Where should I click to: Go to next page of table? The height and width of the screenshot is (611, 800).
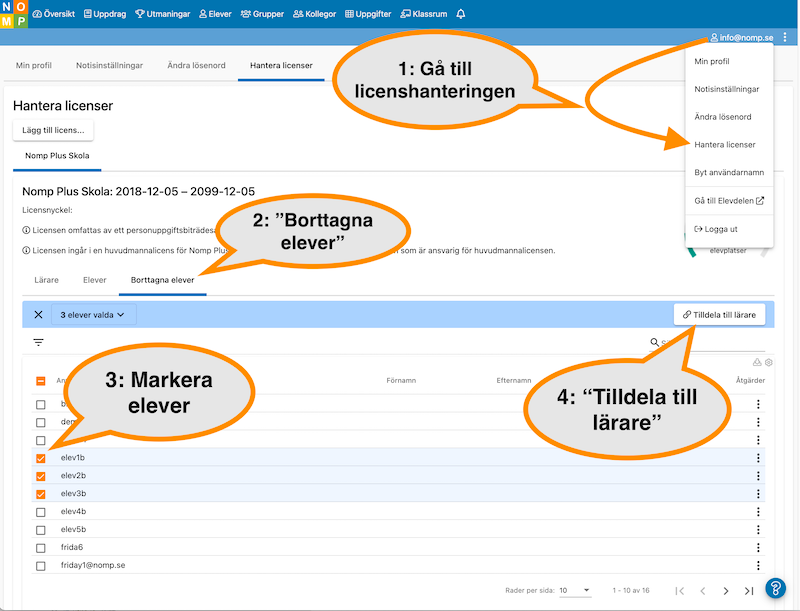(x=726, y=591)
